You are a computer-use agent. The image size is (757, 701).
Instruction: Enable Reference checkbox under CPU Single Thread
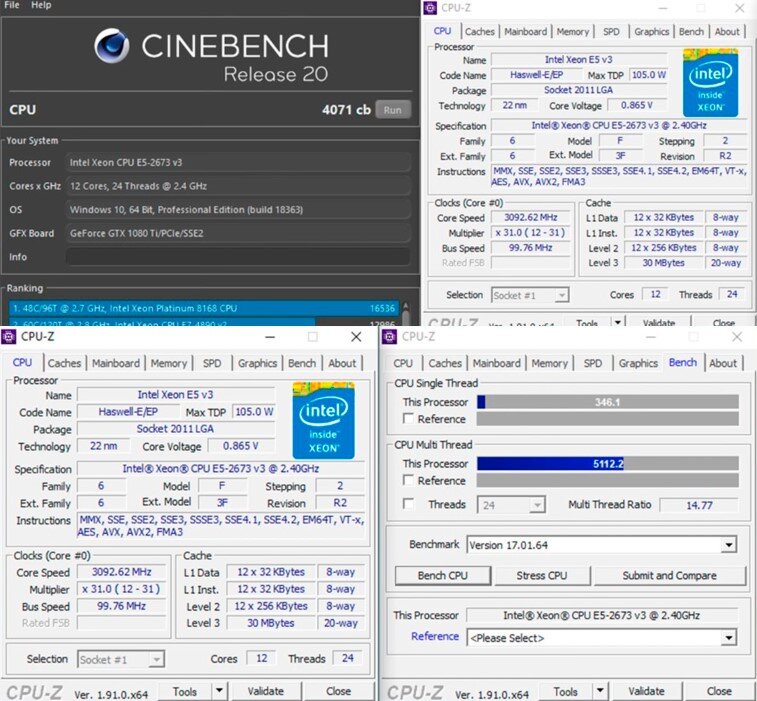tap(408, 418)
